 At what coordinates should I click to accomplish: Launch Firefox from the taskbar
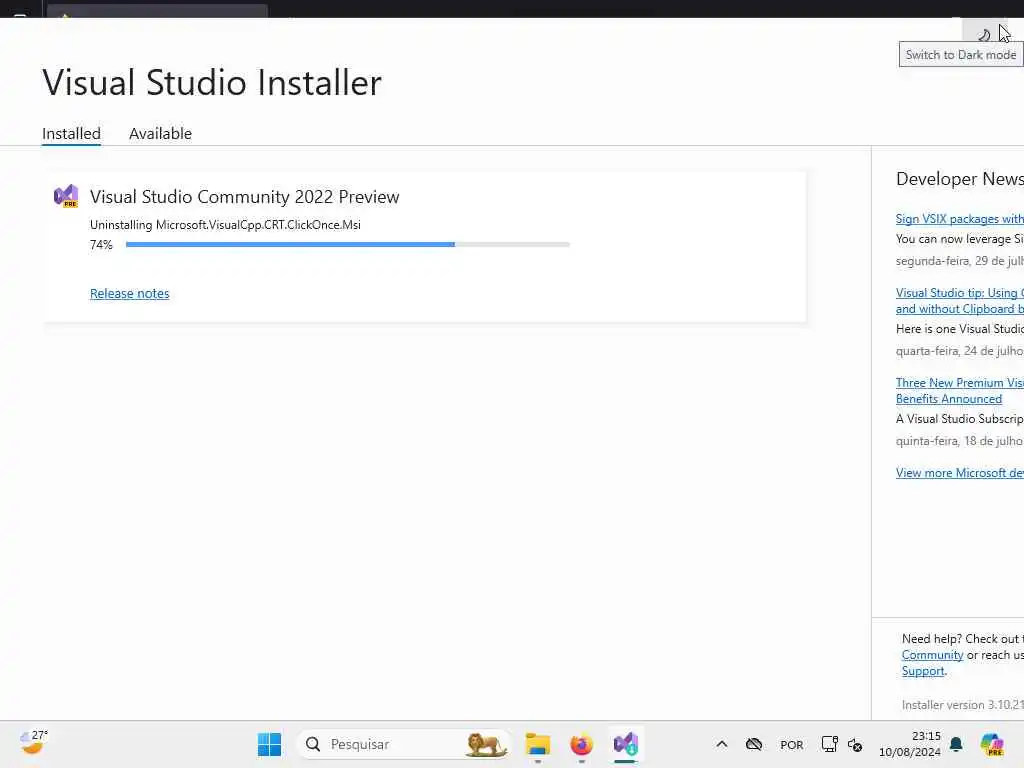point(581,744)
